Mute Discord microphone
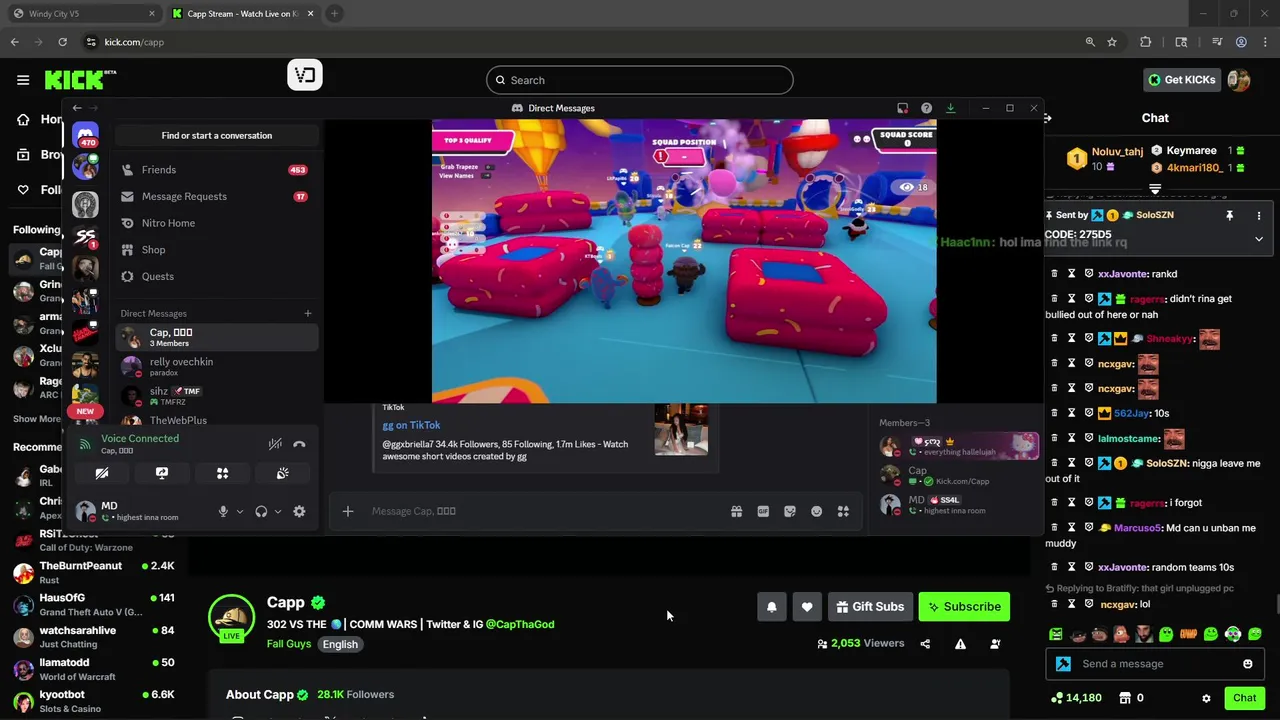Image resolution: width=1280 pixels, height=720 pixels. 223,512
